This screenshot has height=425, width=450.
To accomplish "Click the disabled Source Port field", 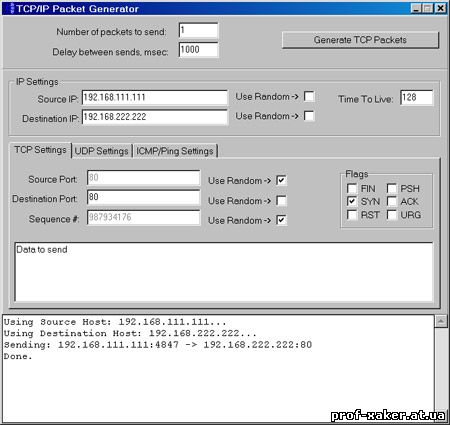I will (x=143, y=178).
